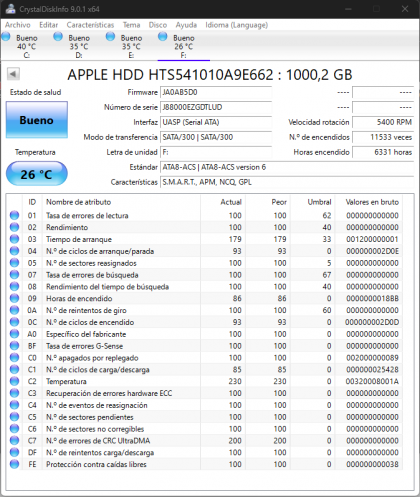Open the Editar menu

[48, 25]
